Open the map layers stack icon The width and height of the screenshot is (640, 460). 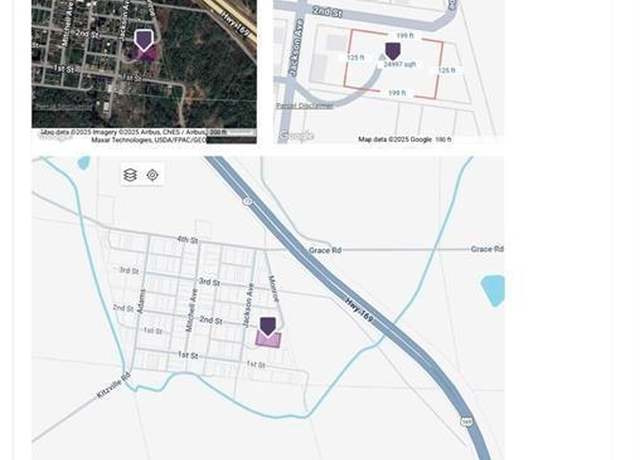coord(130,175)
